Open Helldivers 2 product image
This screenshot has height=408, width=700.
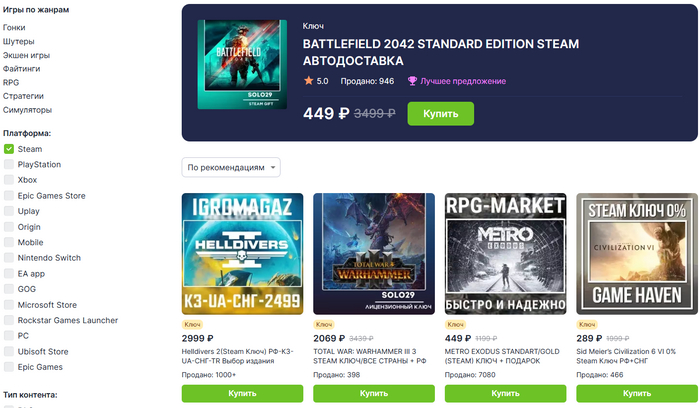click(x=241, y=253)
